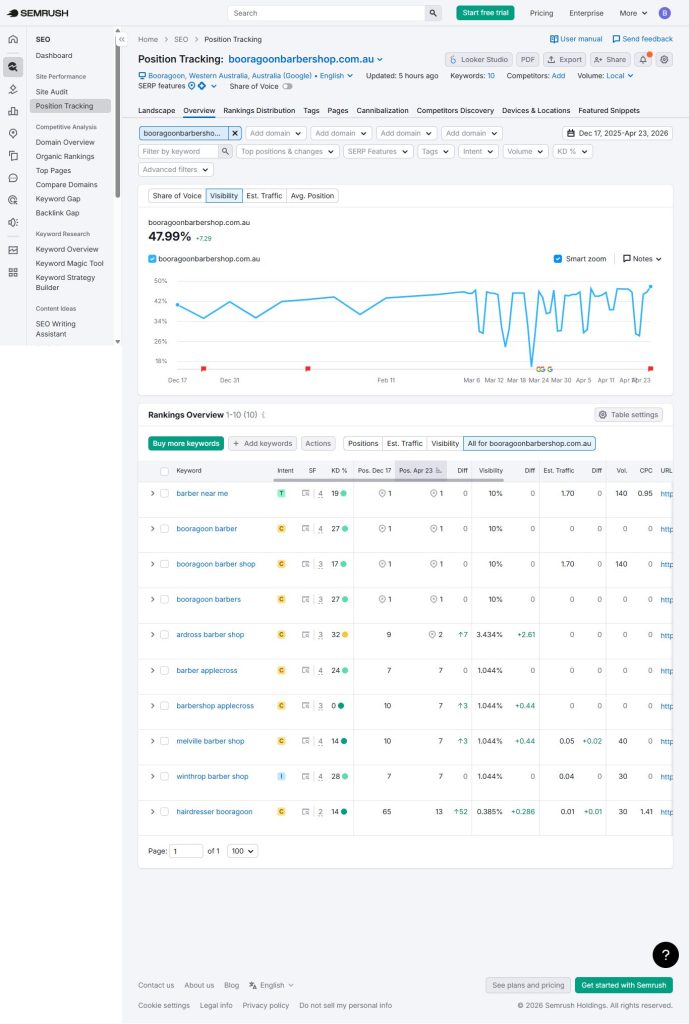689x1024 pixels.
Task: Open the Intent filter dropdown
Action: pos(479,152)
